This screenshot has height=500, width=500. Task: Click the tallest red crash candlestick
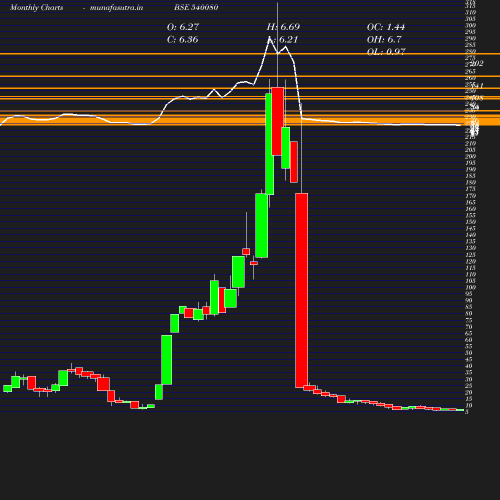[x=302, y=290]
